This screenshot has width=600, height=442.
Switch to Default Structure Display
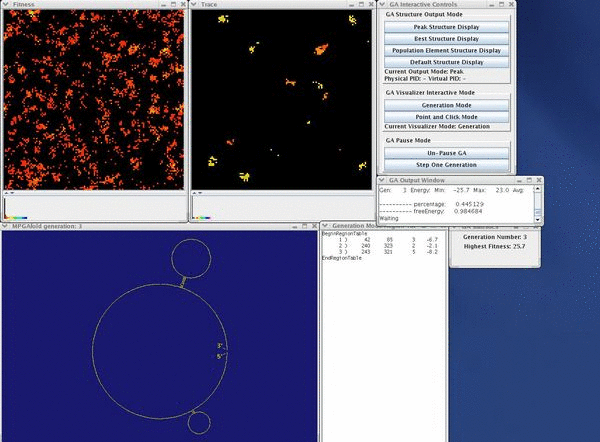coord(447,62)
